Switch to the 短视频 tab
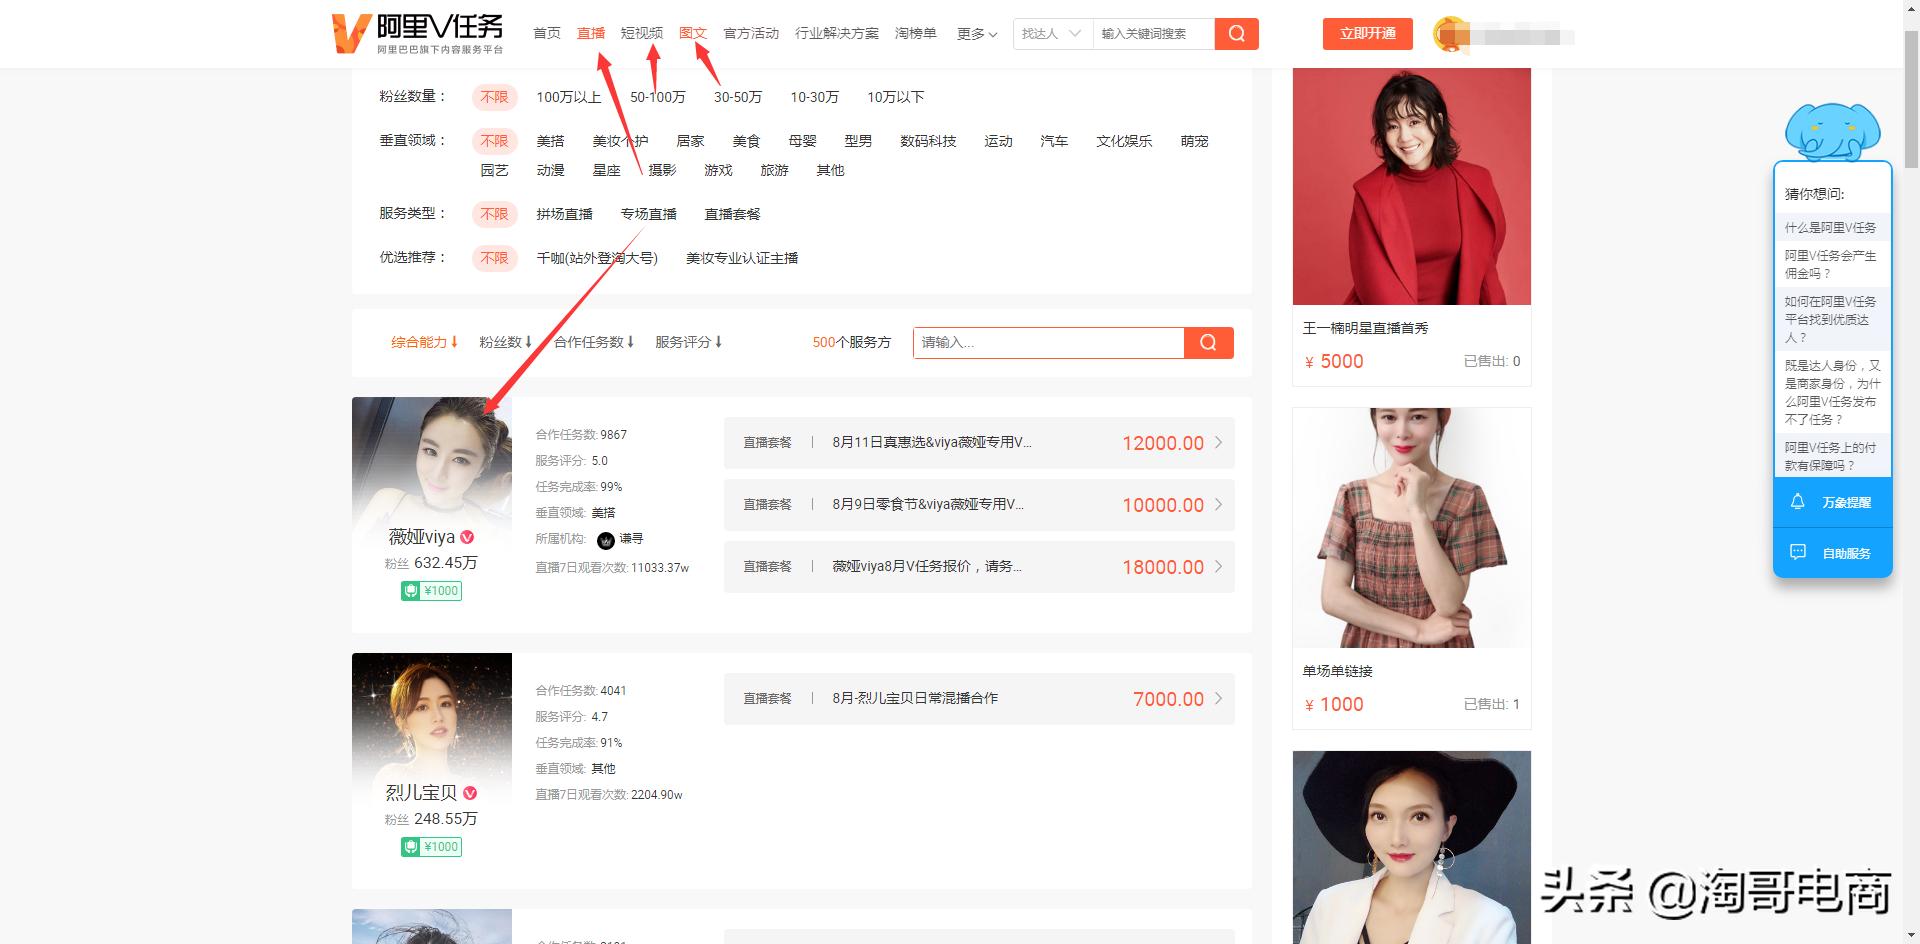Image resolution: width=1920 pixels, height=944 pixels. [x=641, y=33]
